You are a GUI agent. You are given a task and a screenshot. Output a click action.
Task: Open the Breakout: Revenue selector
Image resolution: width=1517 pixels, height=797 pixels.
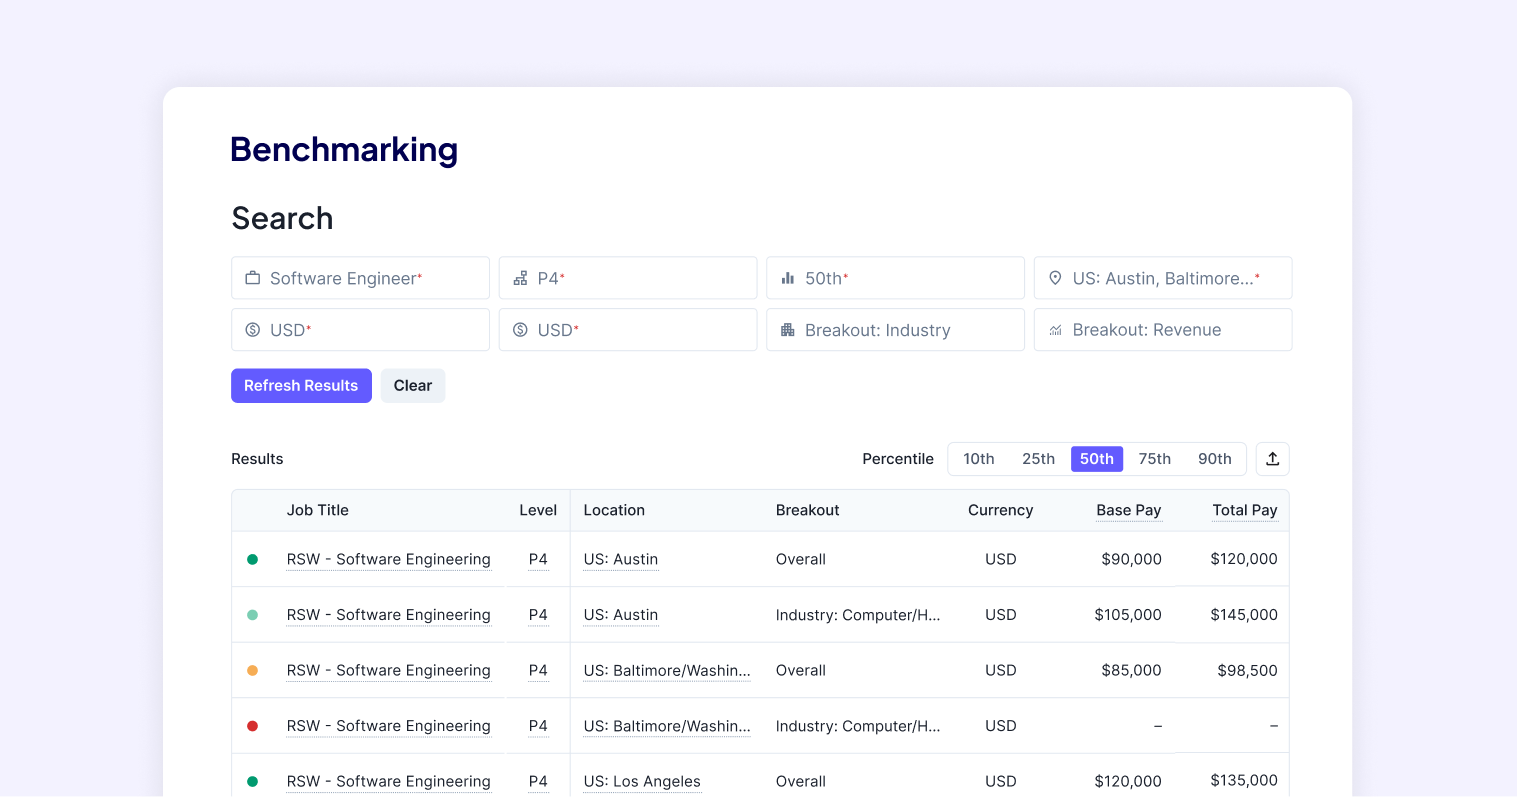point(1163,330)
